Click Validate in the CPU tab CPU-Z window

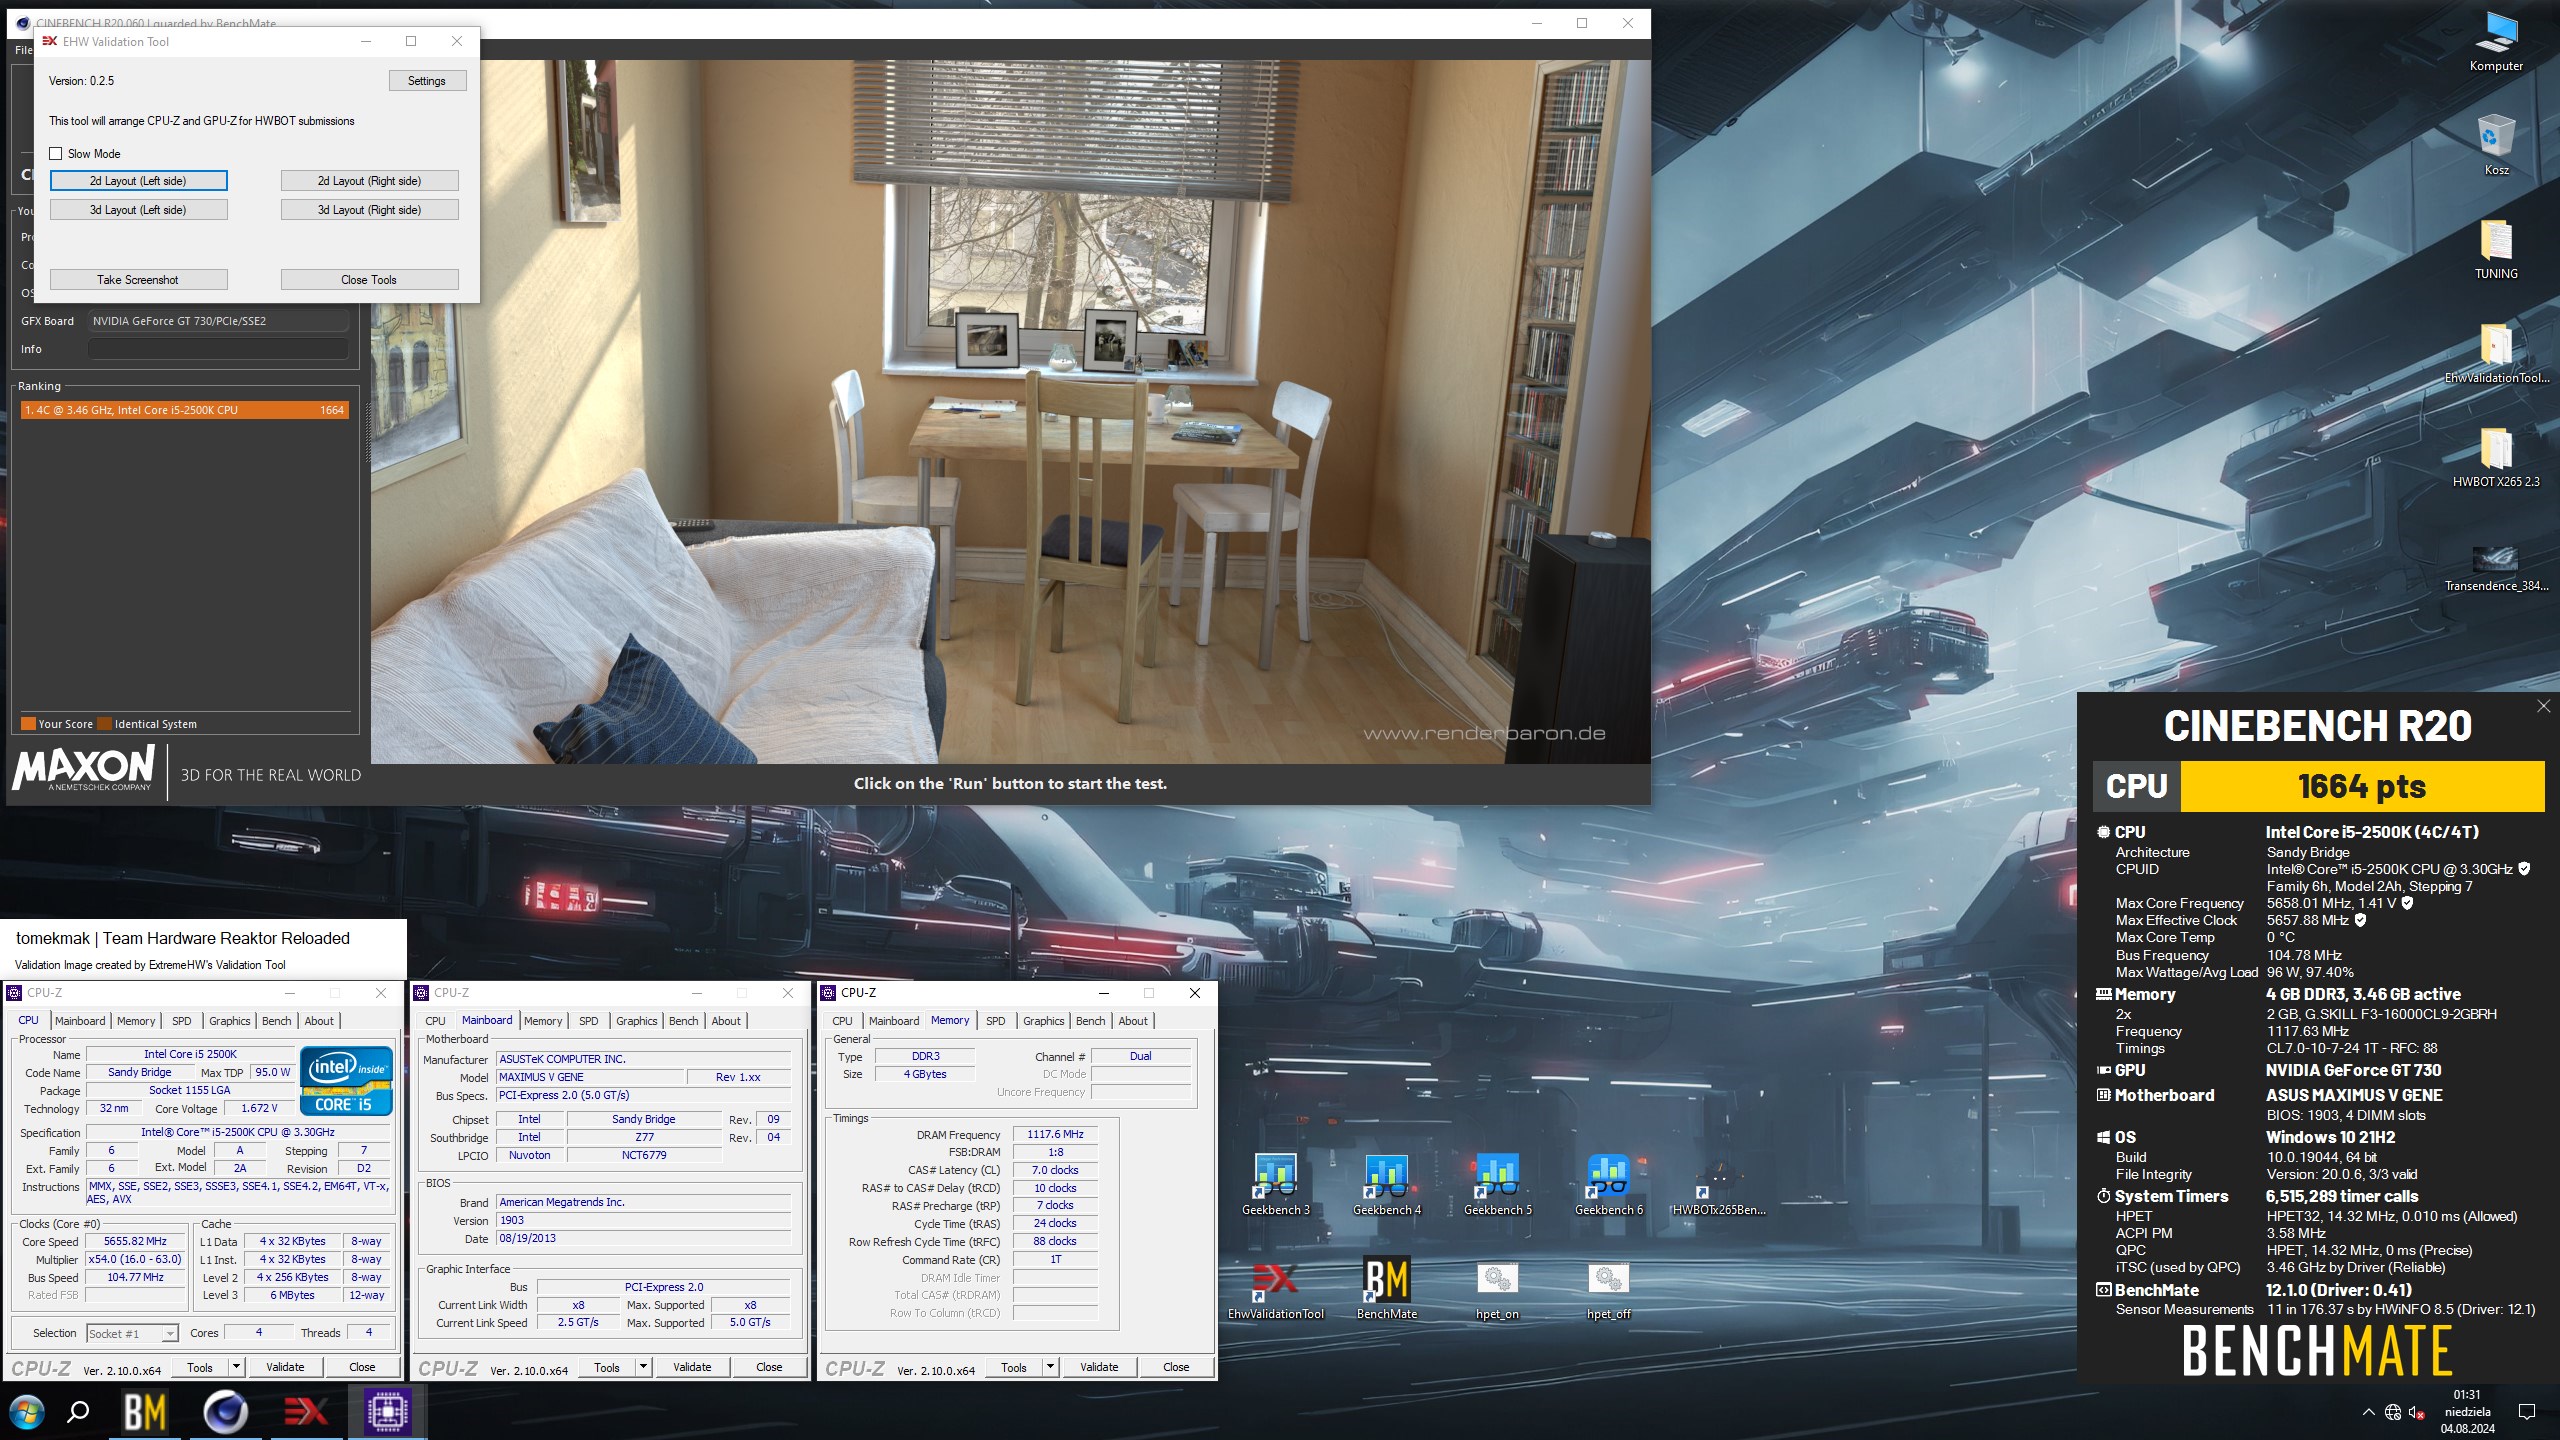tap(285, 1367)
